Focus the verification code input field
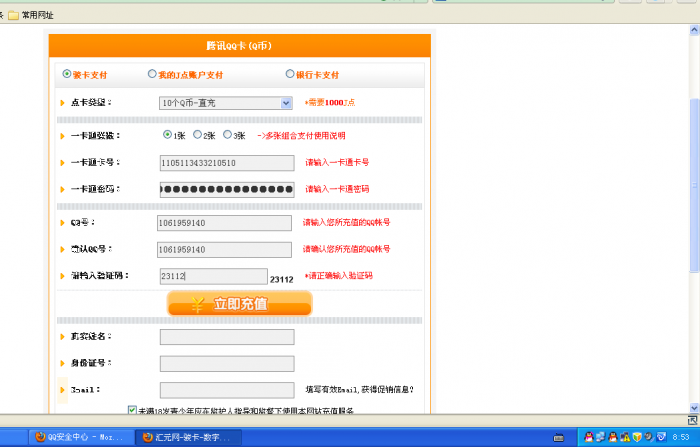Viewport: 700px width, 447px height. pos(213,276)
